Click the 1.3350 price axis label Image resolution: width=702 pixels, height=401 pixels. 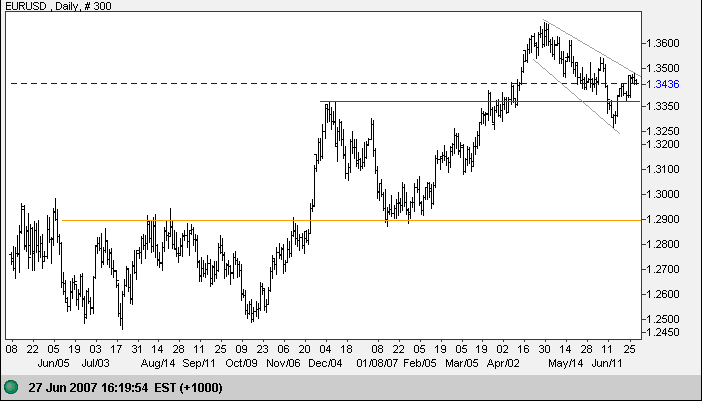(x=663, y=106)
